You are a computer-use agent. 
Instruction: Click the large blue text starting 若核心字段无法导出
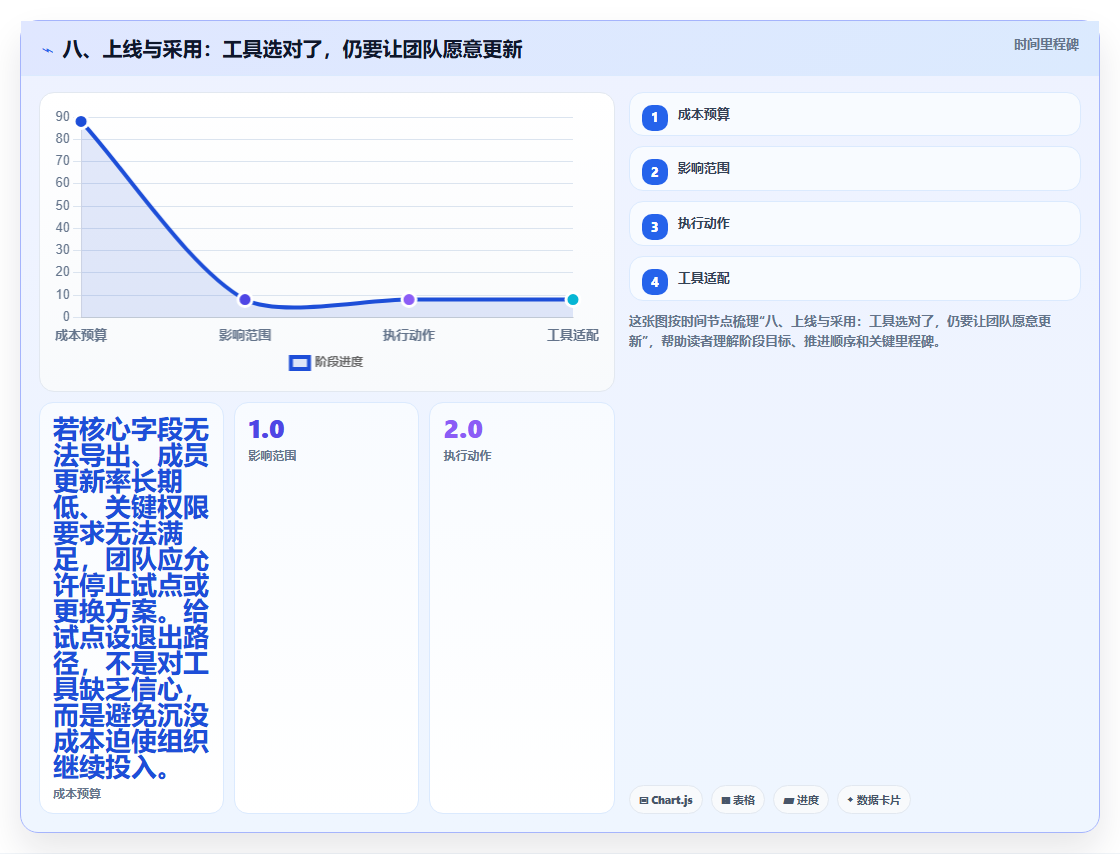tap(131, 598)
